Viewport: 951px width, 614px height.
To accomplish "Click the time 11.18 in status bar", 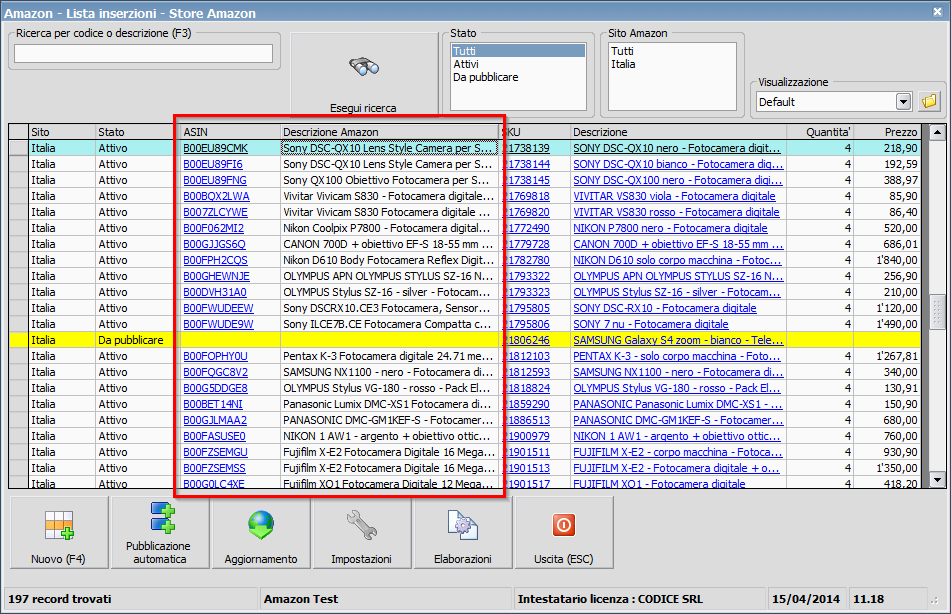I will coord(869,599).
